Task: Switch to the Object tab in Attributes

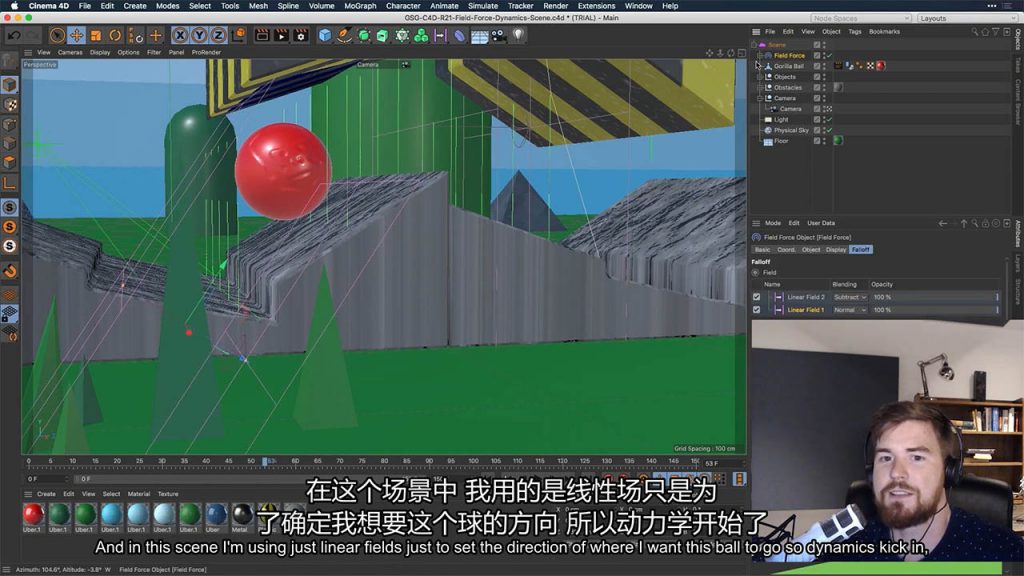Action: (x=811, y=249)
